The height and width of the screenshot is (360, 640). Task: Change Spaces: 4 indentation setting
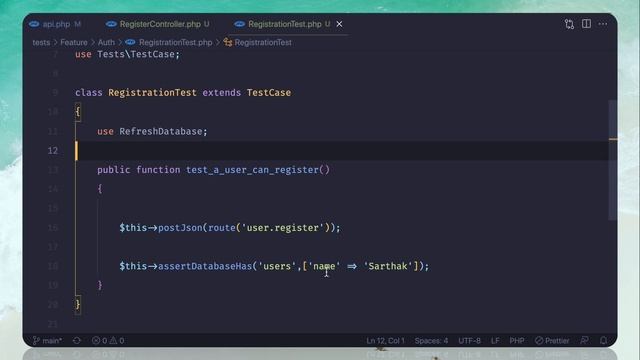(x=431, y=340)
